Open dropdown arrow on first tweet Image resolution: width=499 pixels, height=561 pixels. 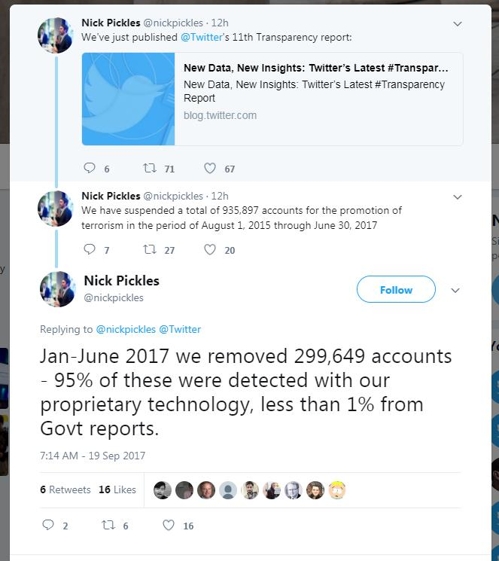coord(458,24)
